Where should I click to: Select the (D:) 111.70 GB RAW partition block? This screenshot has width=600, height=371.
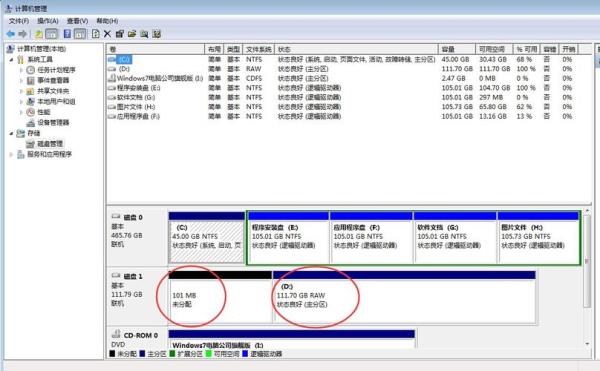click(404, 297)
